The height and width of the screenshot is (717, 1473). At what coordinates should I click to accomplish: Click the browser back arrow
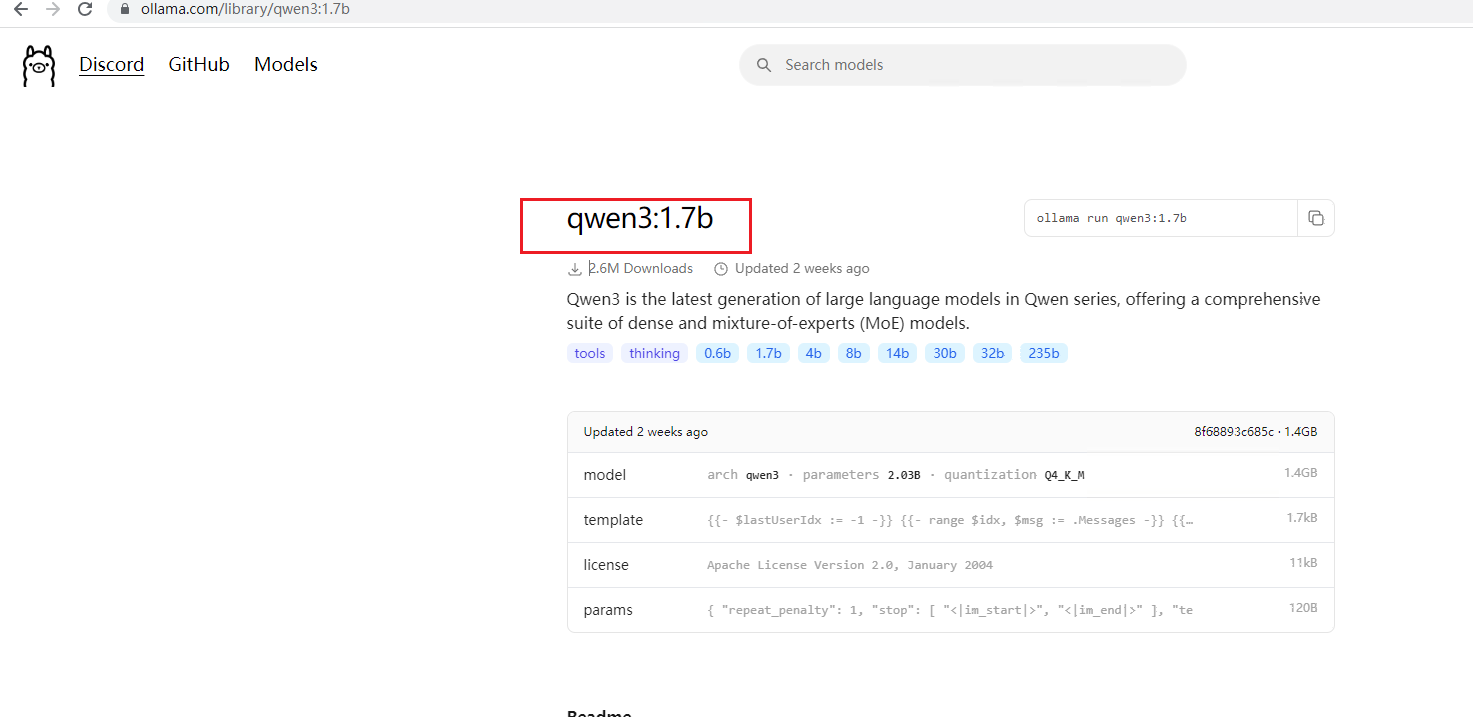pos(21,9)
